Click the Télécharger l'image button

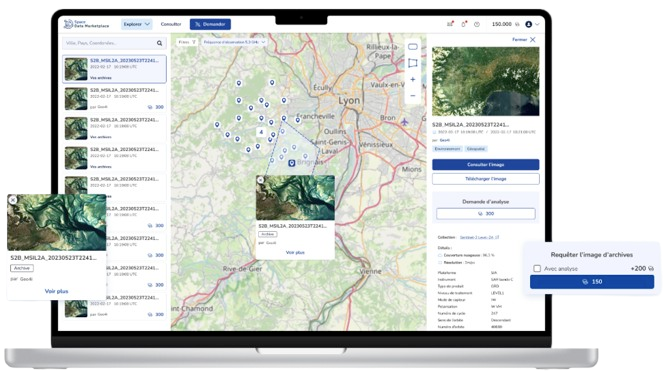point(486,179)
